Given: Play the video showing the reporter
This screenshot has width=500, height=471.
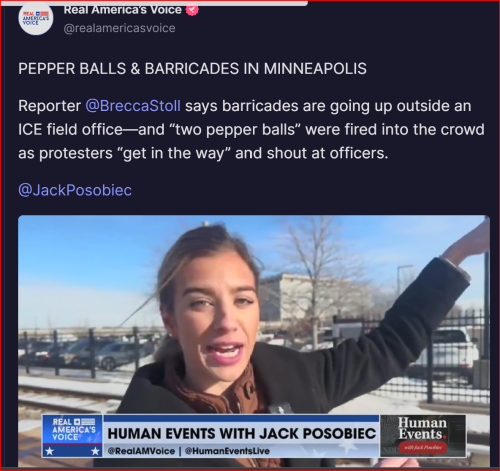Looking at the screenshot, I should 254,341.
